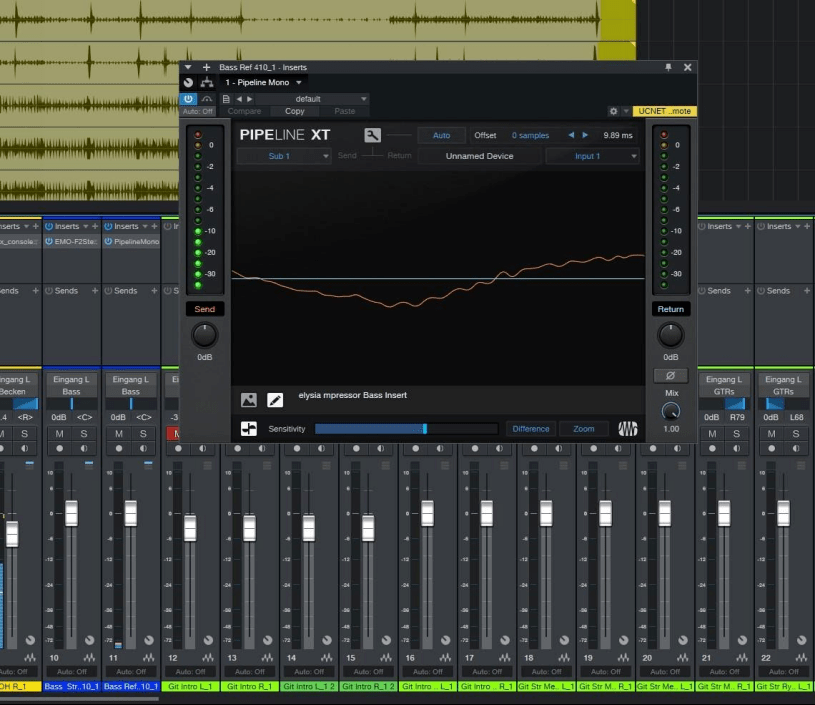815x705 pixels.
Task: Toggle the EMO-F2Ste insert power button
Action: pos(49,241)
